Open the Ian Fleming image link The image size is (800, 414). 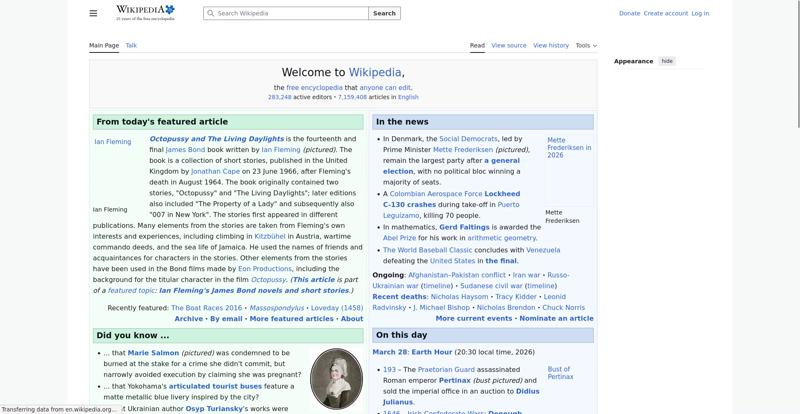point(112,142)
